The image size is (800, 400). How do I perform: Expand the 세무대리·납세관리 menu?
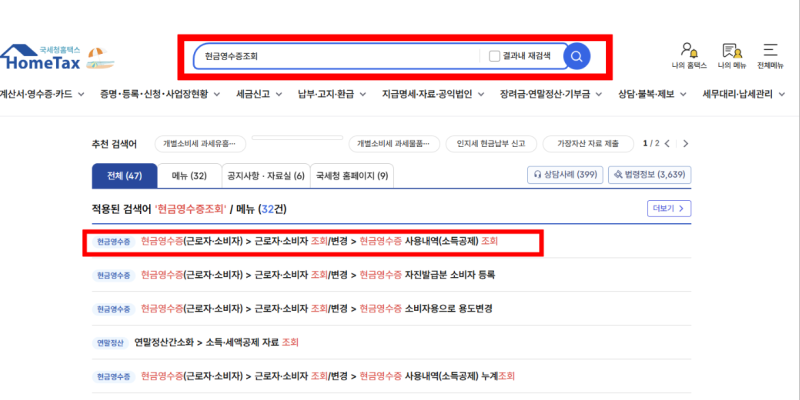tap(743, 94)
